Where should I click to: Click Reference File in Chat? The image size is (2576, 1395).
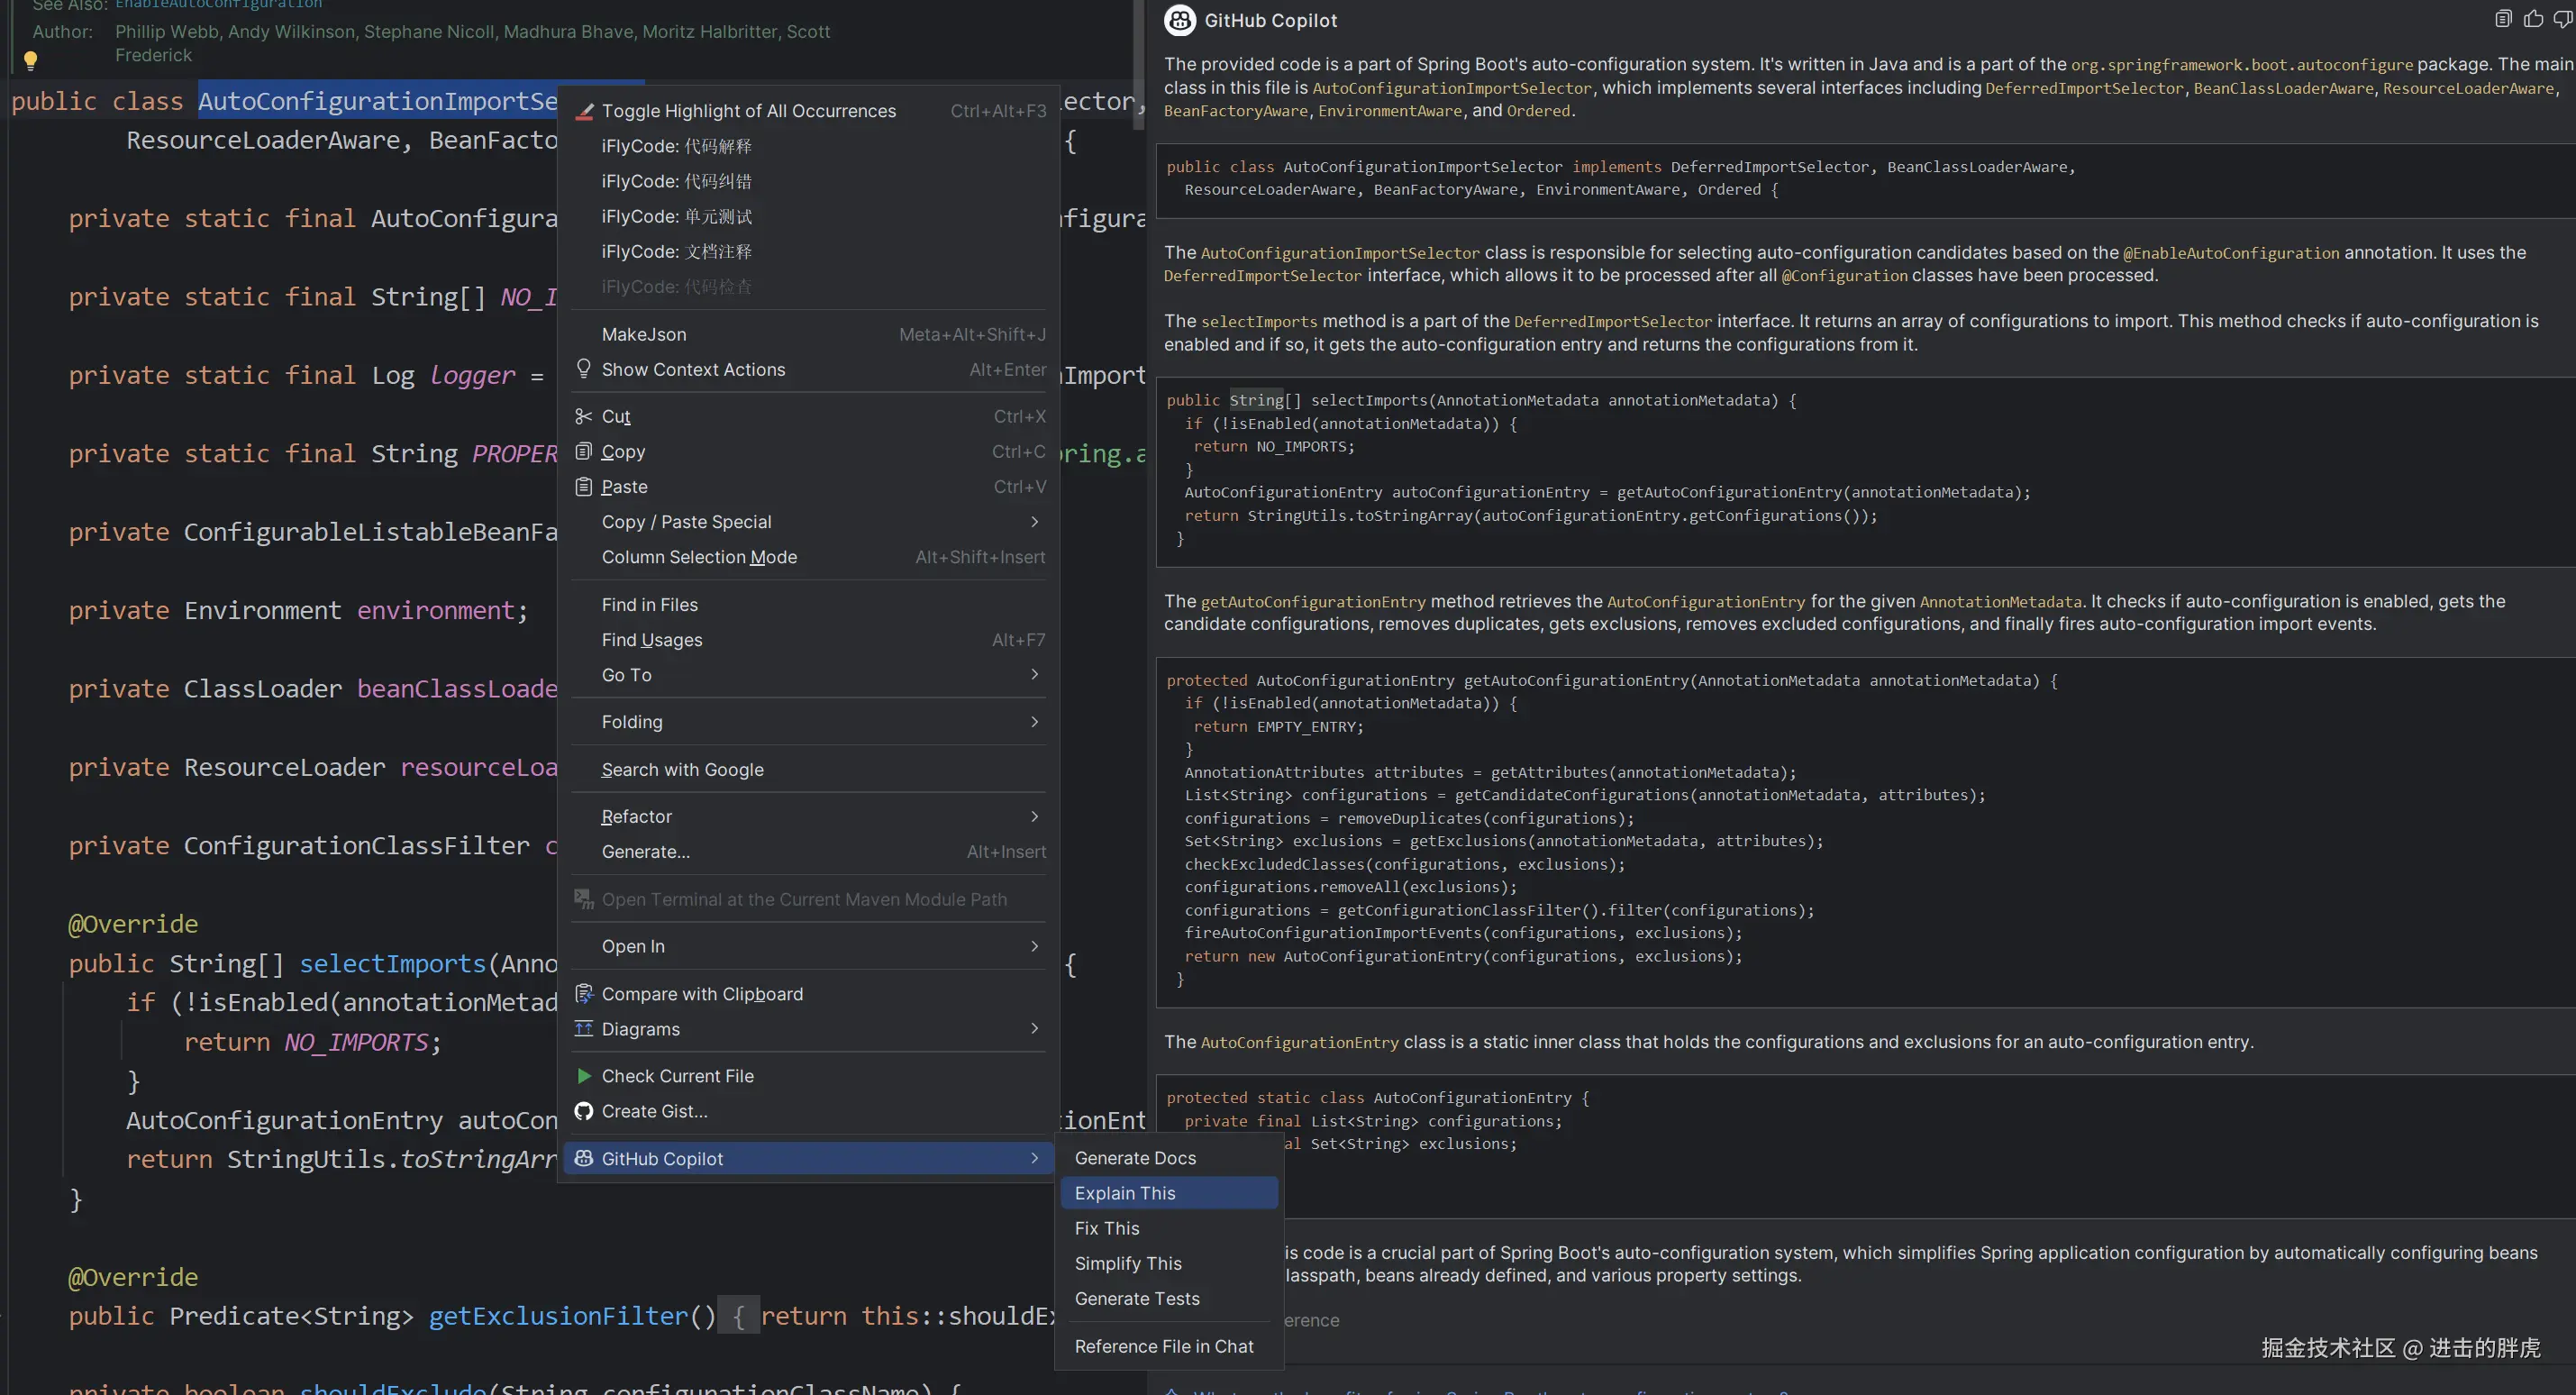tap(1164, 1347)
